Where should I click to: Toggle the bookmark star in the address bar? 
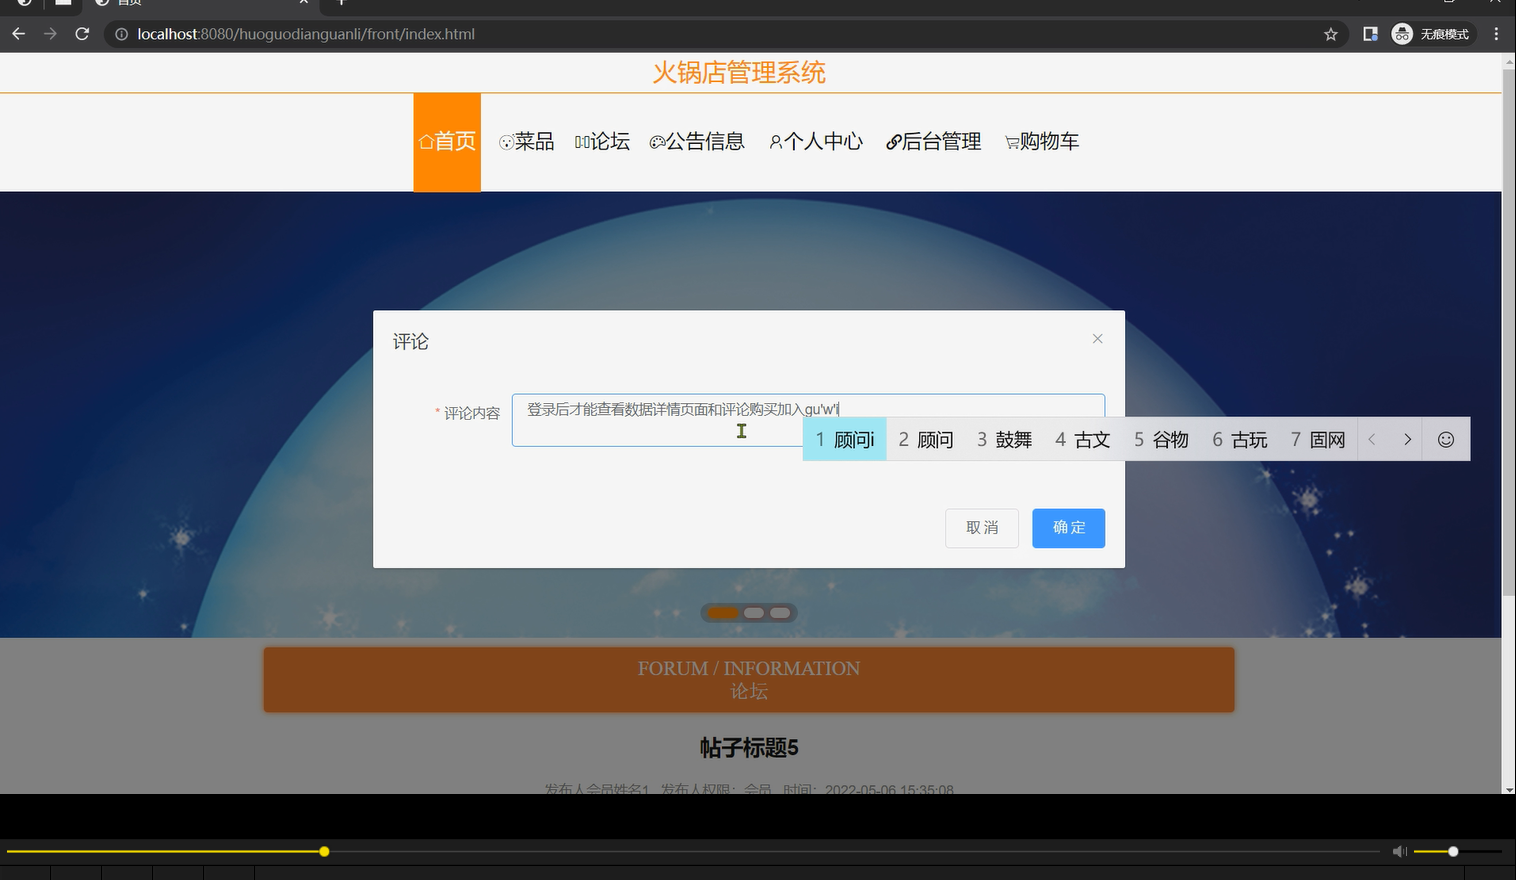(x=1330, y=33)
